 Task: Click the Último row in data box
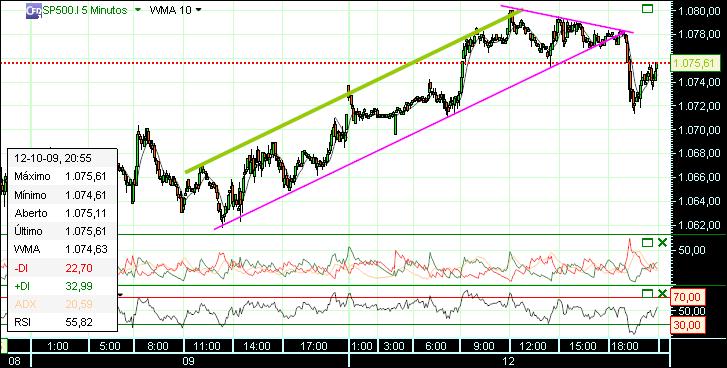62,231
